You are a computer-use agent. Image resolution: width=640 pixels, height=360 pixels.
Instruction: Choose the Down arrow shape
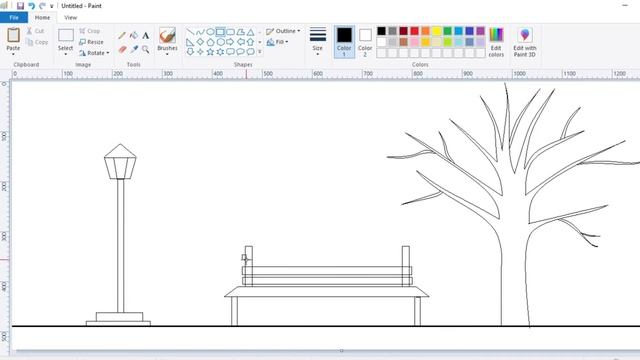pos(190,51)
